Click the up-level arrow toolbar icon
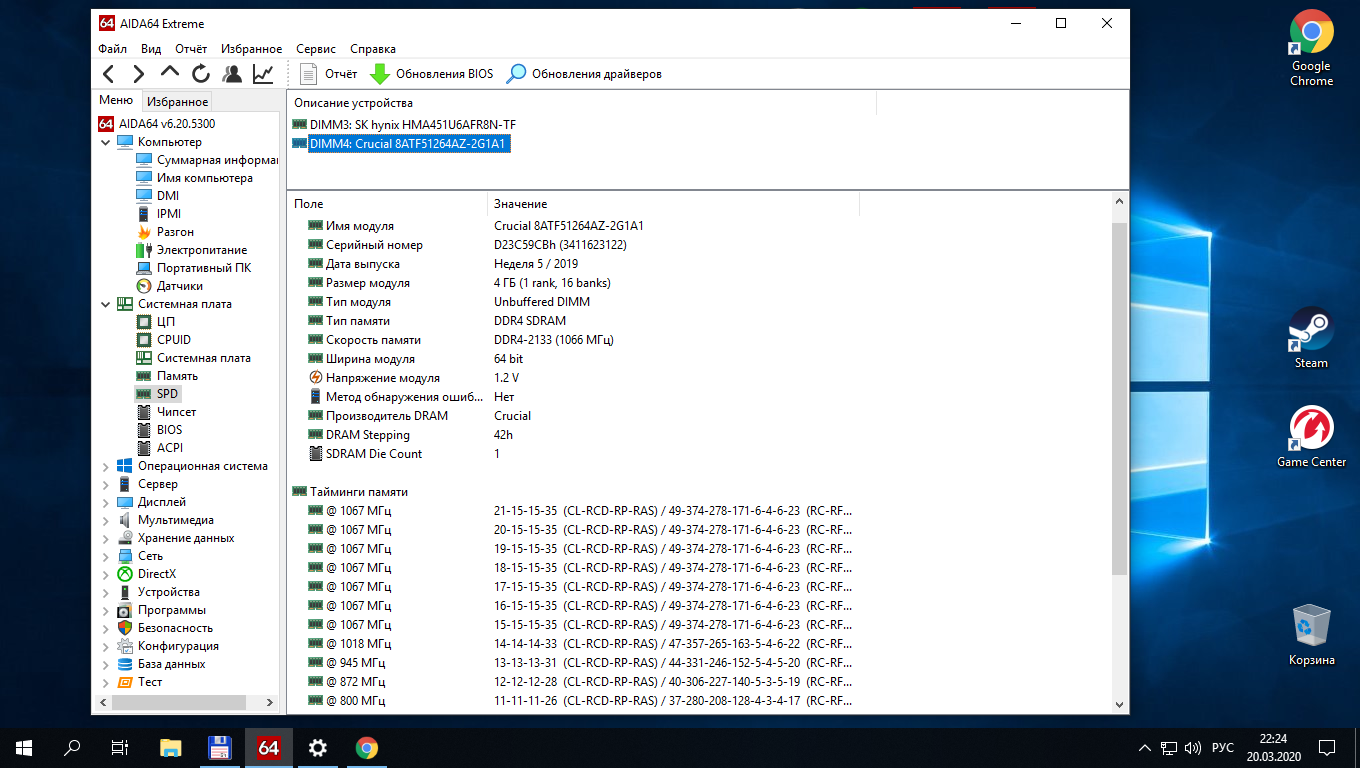The image size is (1360, 768). [170, 73]
